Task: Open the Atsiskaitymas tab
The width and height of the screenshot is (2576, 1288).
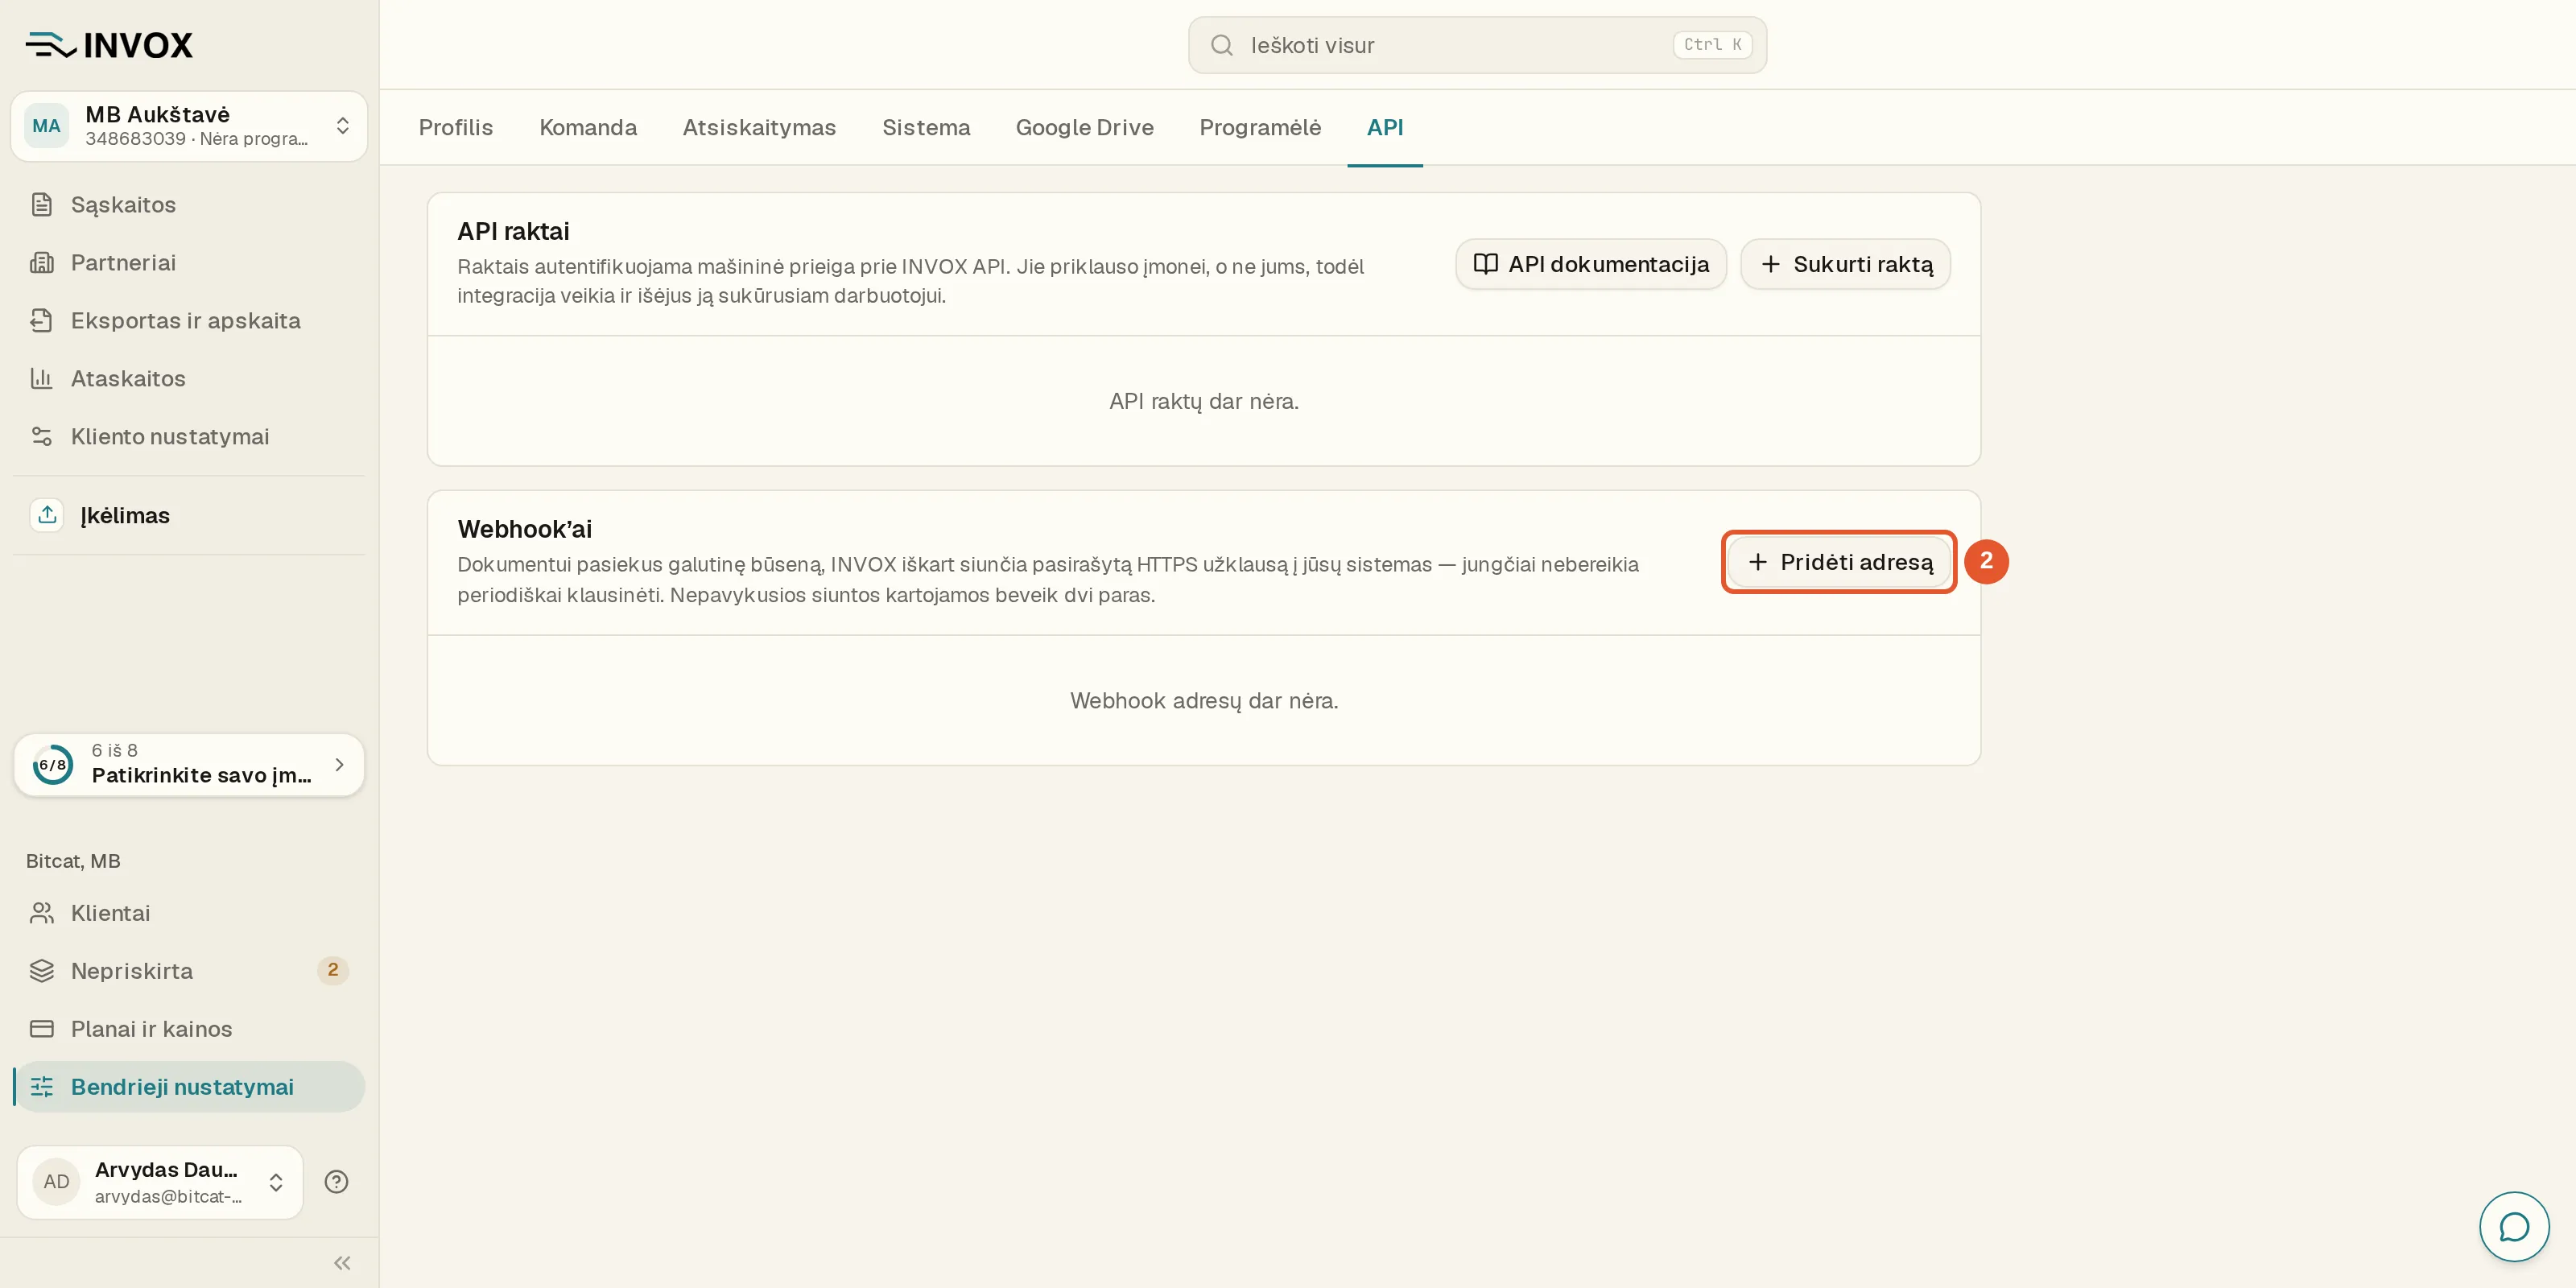Action: tap(759, 128)
